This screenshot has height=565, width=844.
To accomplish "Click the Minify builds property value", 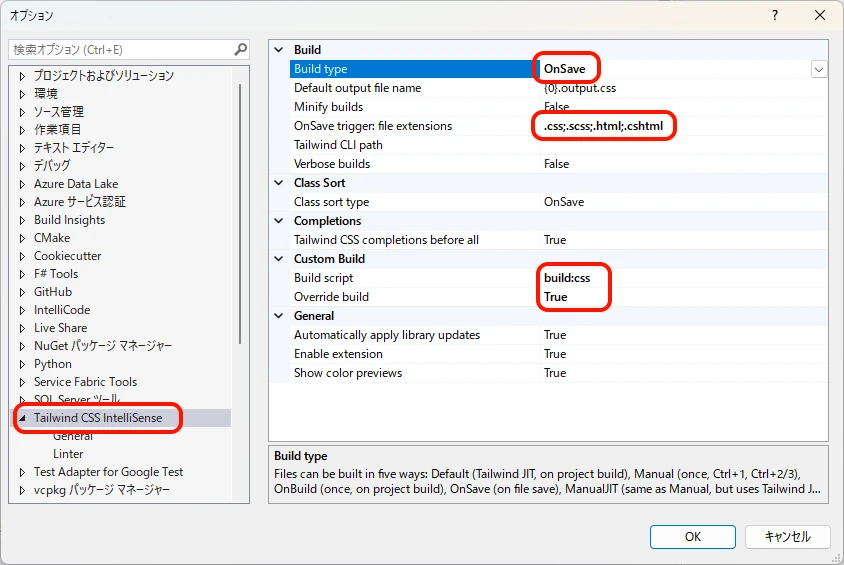I will [680, 107].
